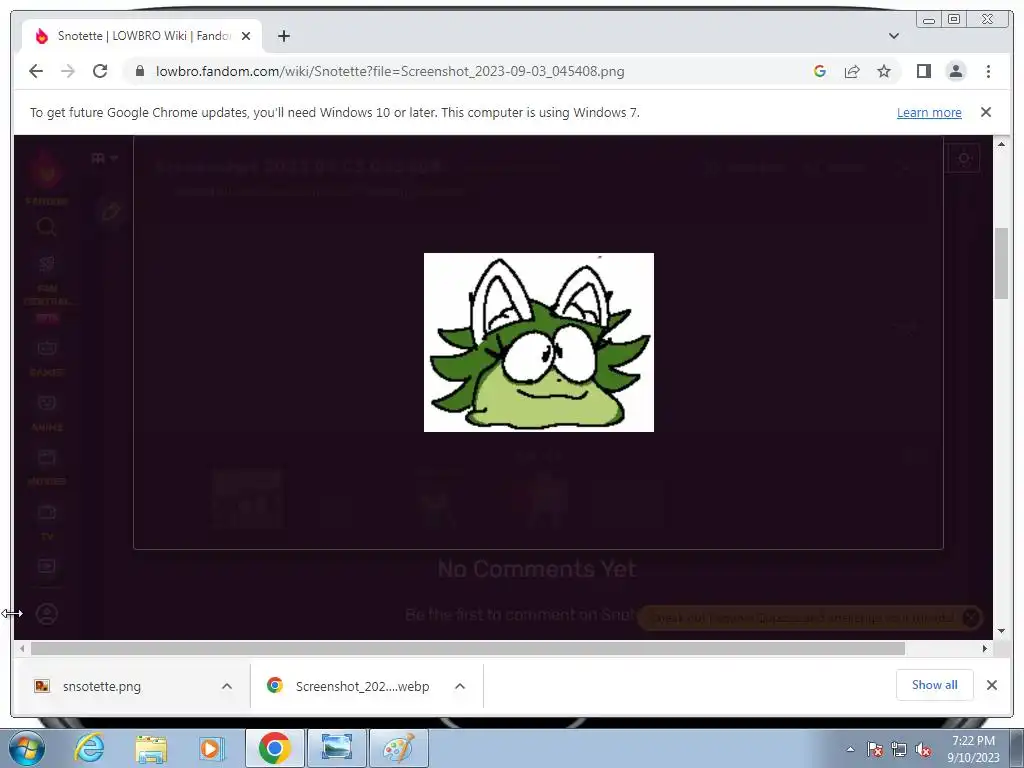This screenshot has width=1024, height=768.
Task: Switch to the Paint taskbar window
Action: (398, 748)
